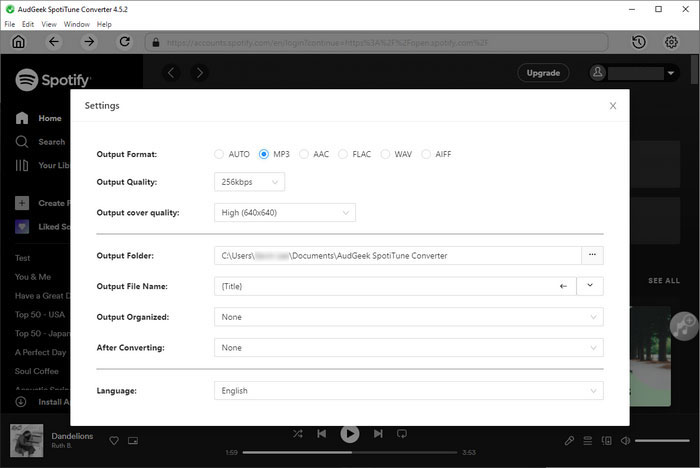The image size is (700, 468).
Task: Open Search in the Spotify sidebar
Action: point(40,142)
